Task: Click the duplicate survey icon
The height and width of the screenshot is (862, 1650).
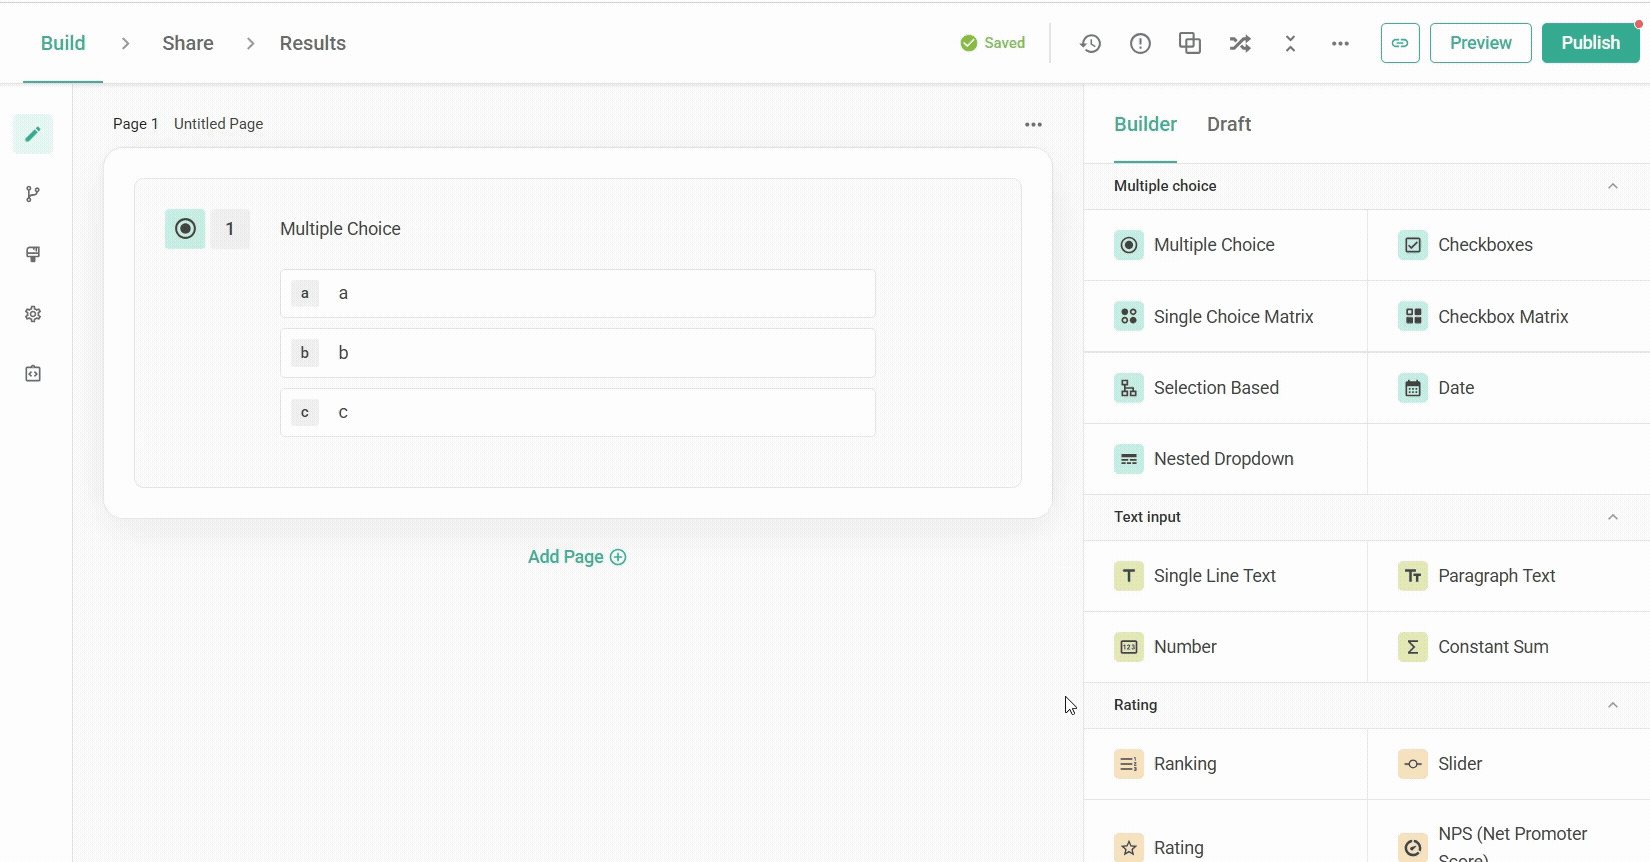Action: pyautogui.click(x=1190, y=43)
